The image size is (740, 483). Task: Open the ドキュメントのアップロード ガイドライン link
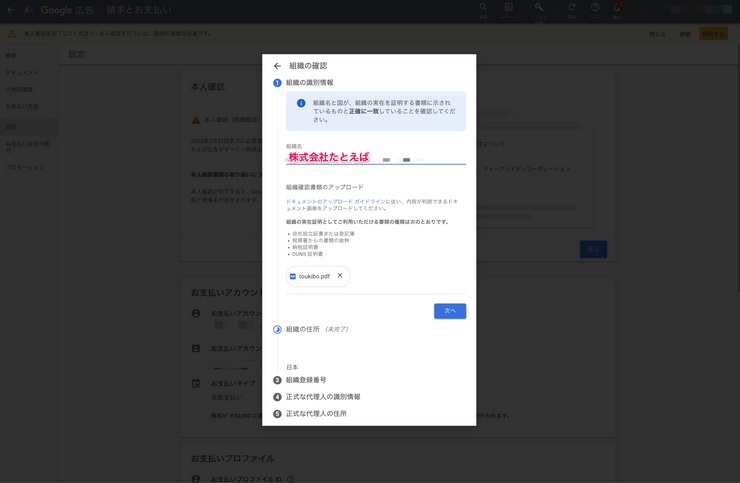click(x=335, y=201)
